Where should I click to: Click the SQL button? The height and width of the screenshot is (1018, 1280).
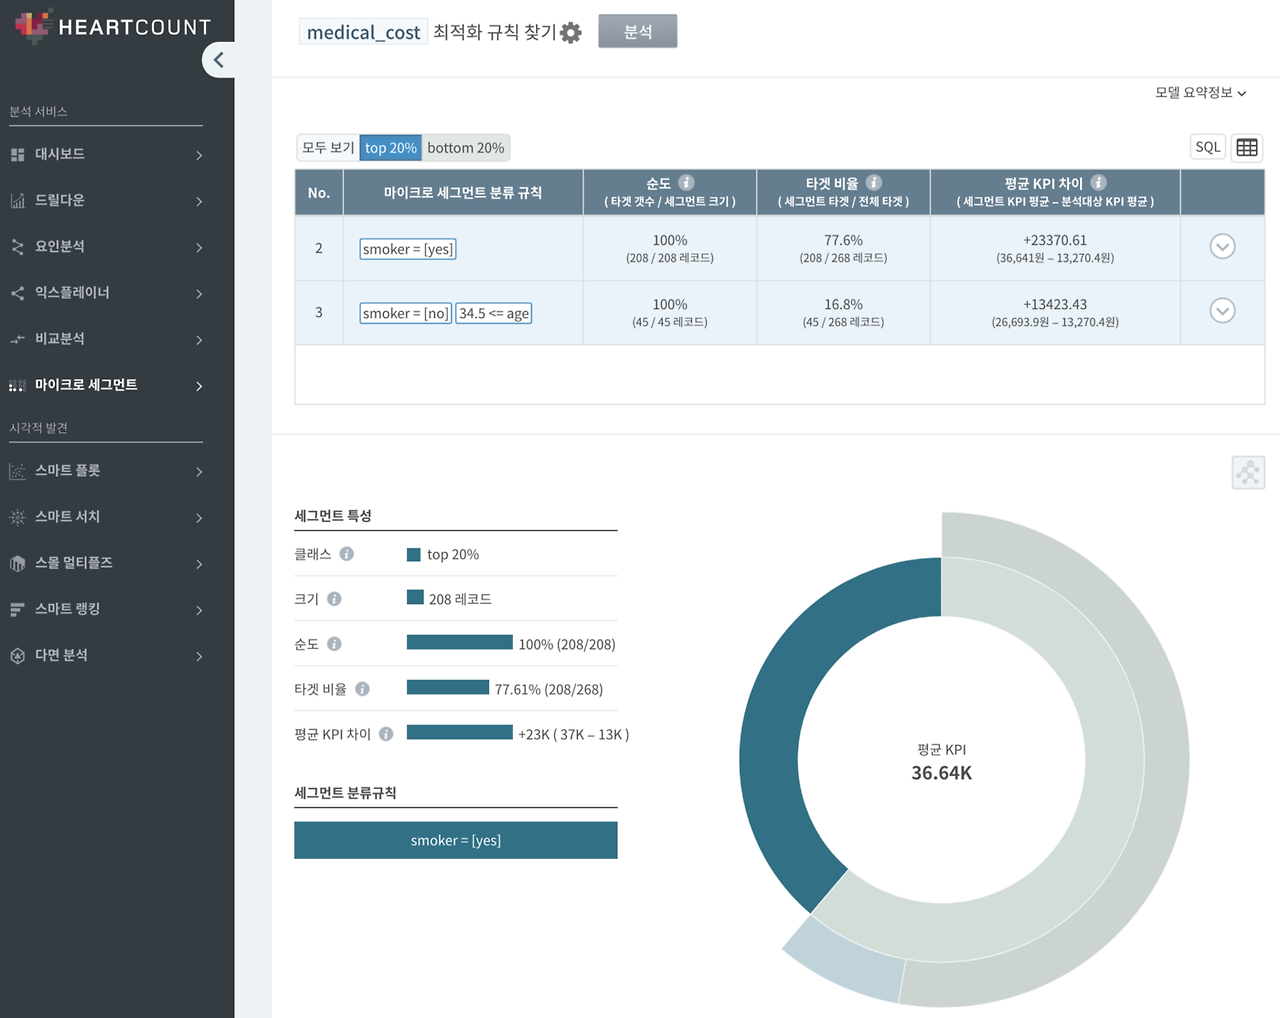tap(1208, 147)
